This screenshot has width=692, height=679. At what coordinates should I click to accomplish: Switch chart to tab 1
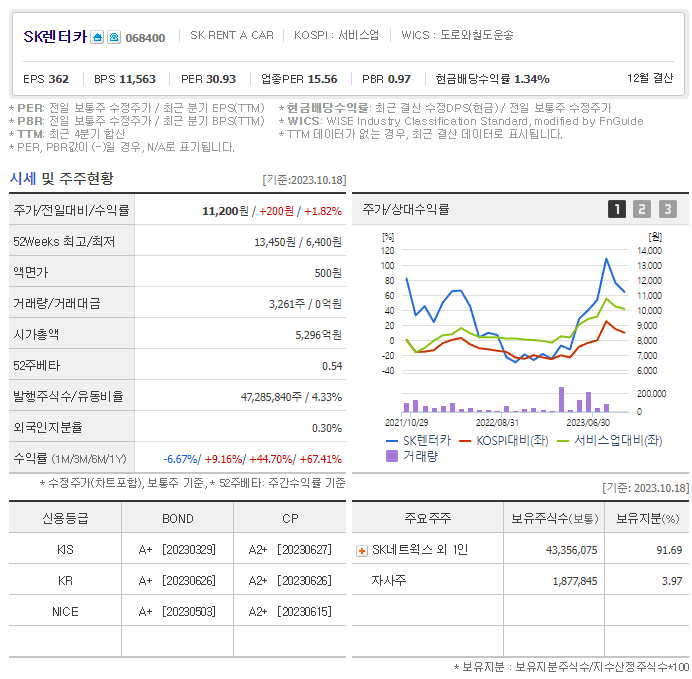tap(617, 209)
